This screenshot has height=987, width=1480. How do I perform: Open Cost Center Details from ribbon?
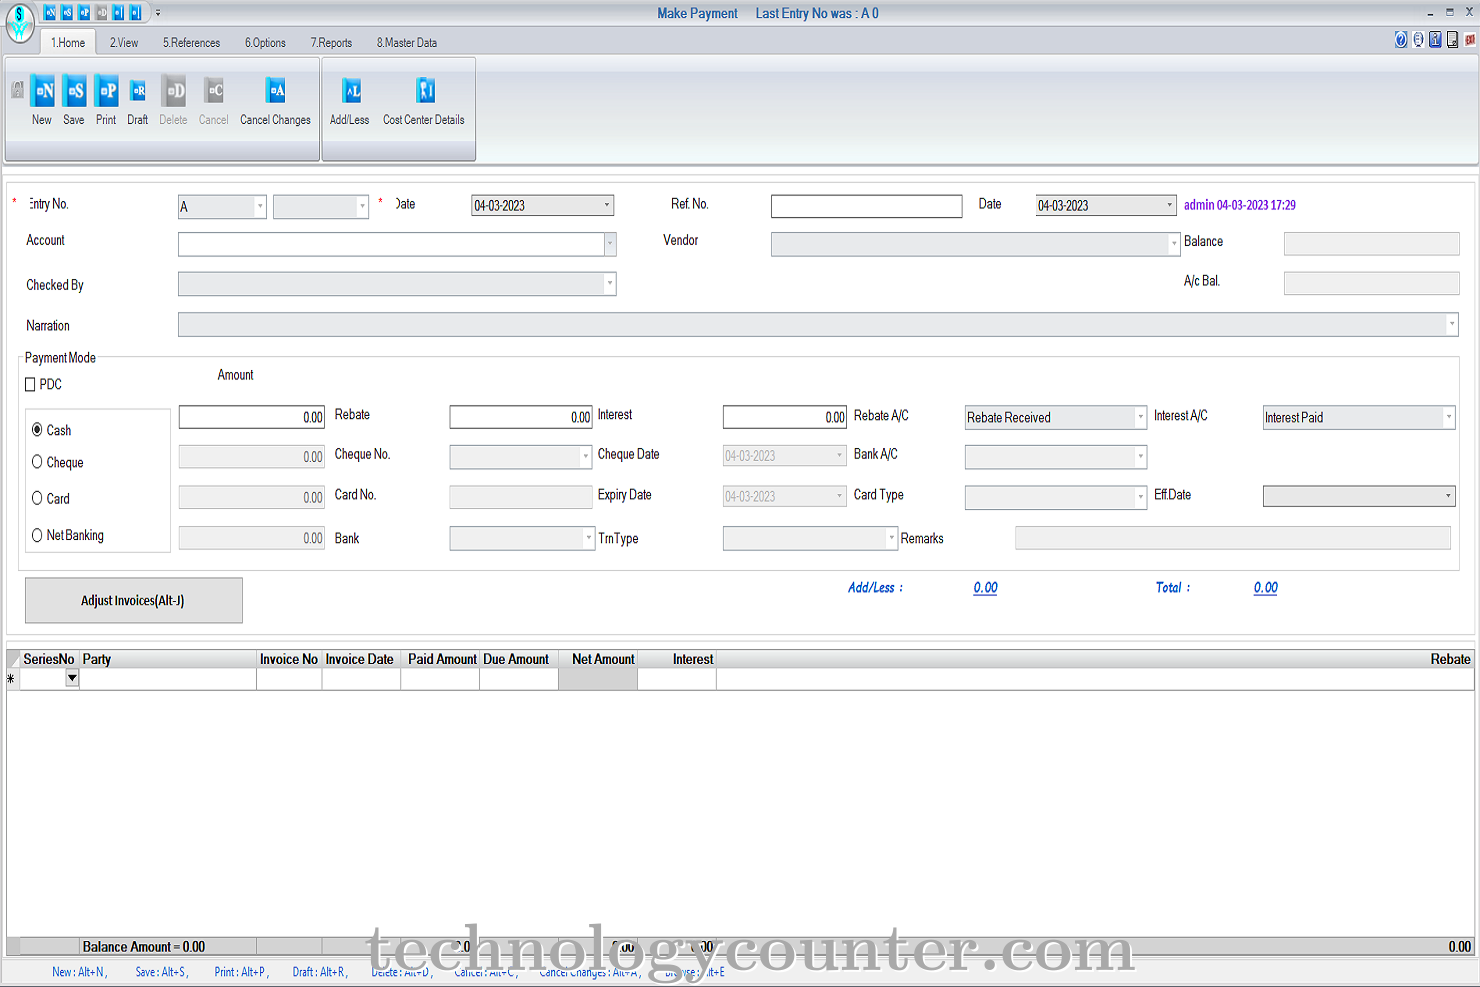(424, 100)
